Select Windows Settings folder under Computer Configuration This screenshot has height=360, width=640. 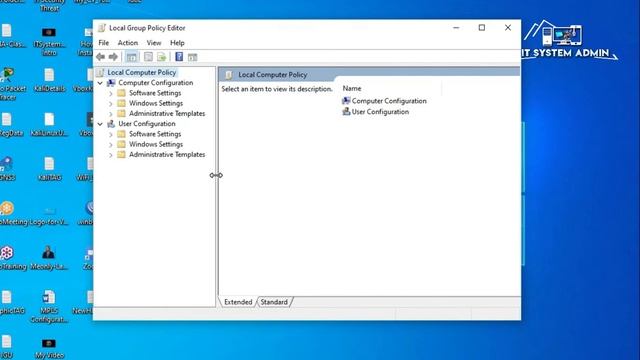tap(156, 103)
